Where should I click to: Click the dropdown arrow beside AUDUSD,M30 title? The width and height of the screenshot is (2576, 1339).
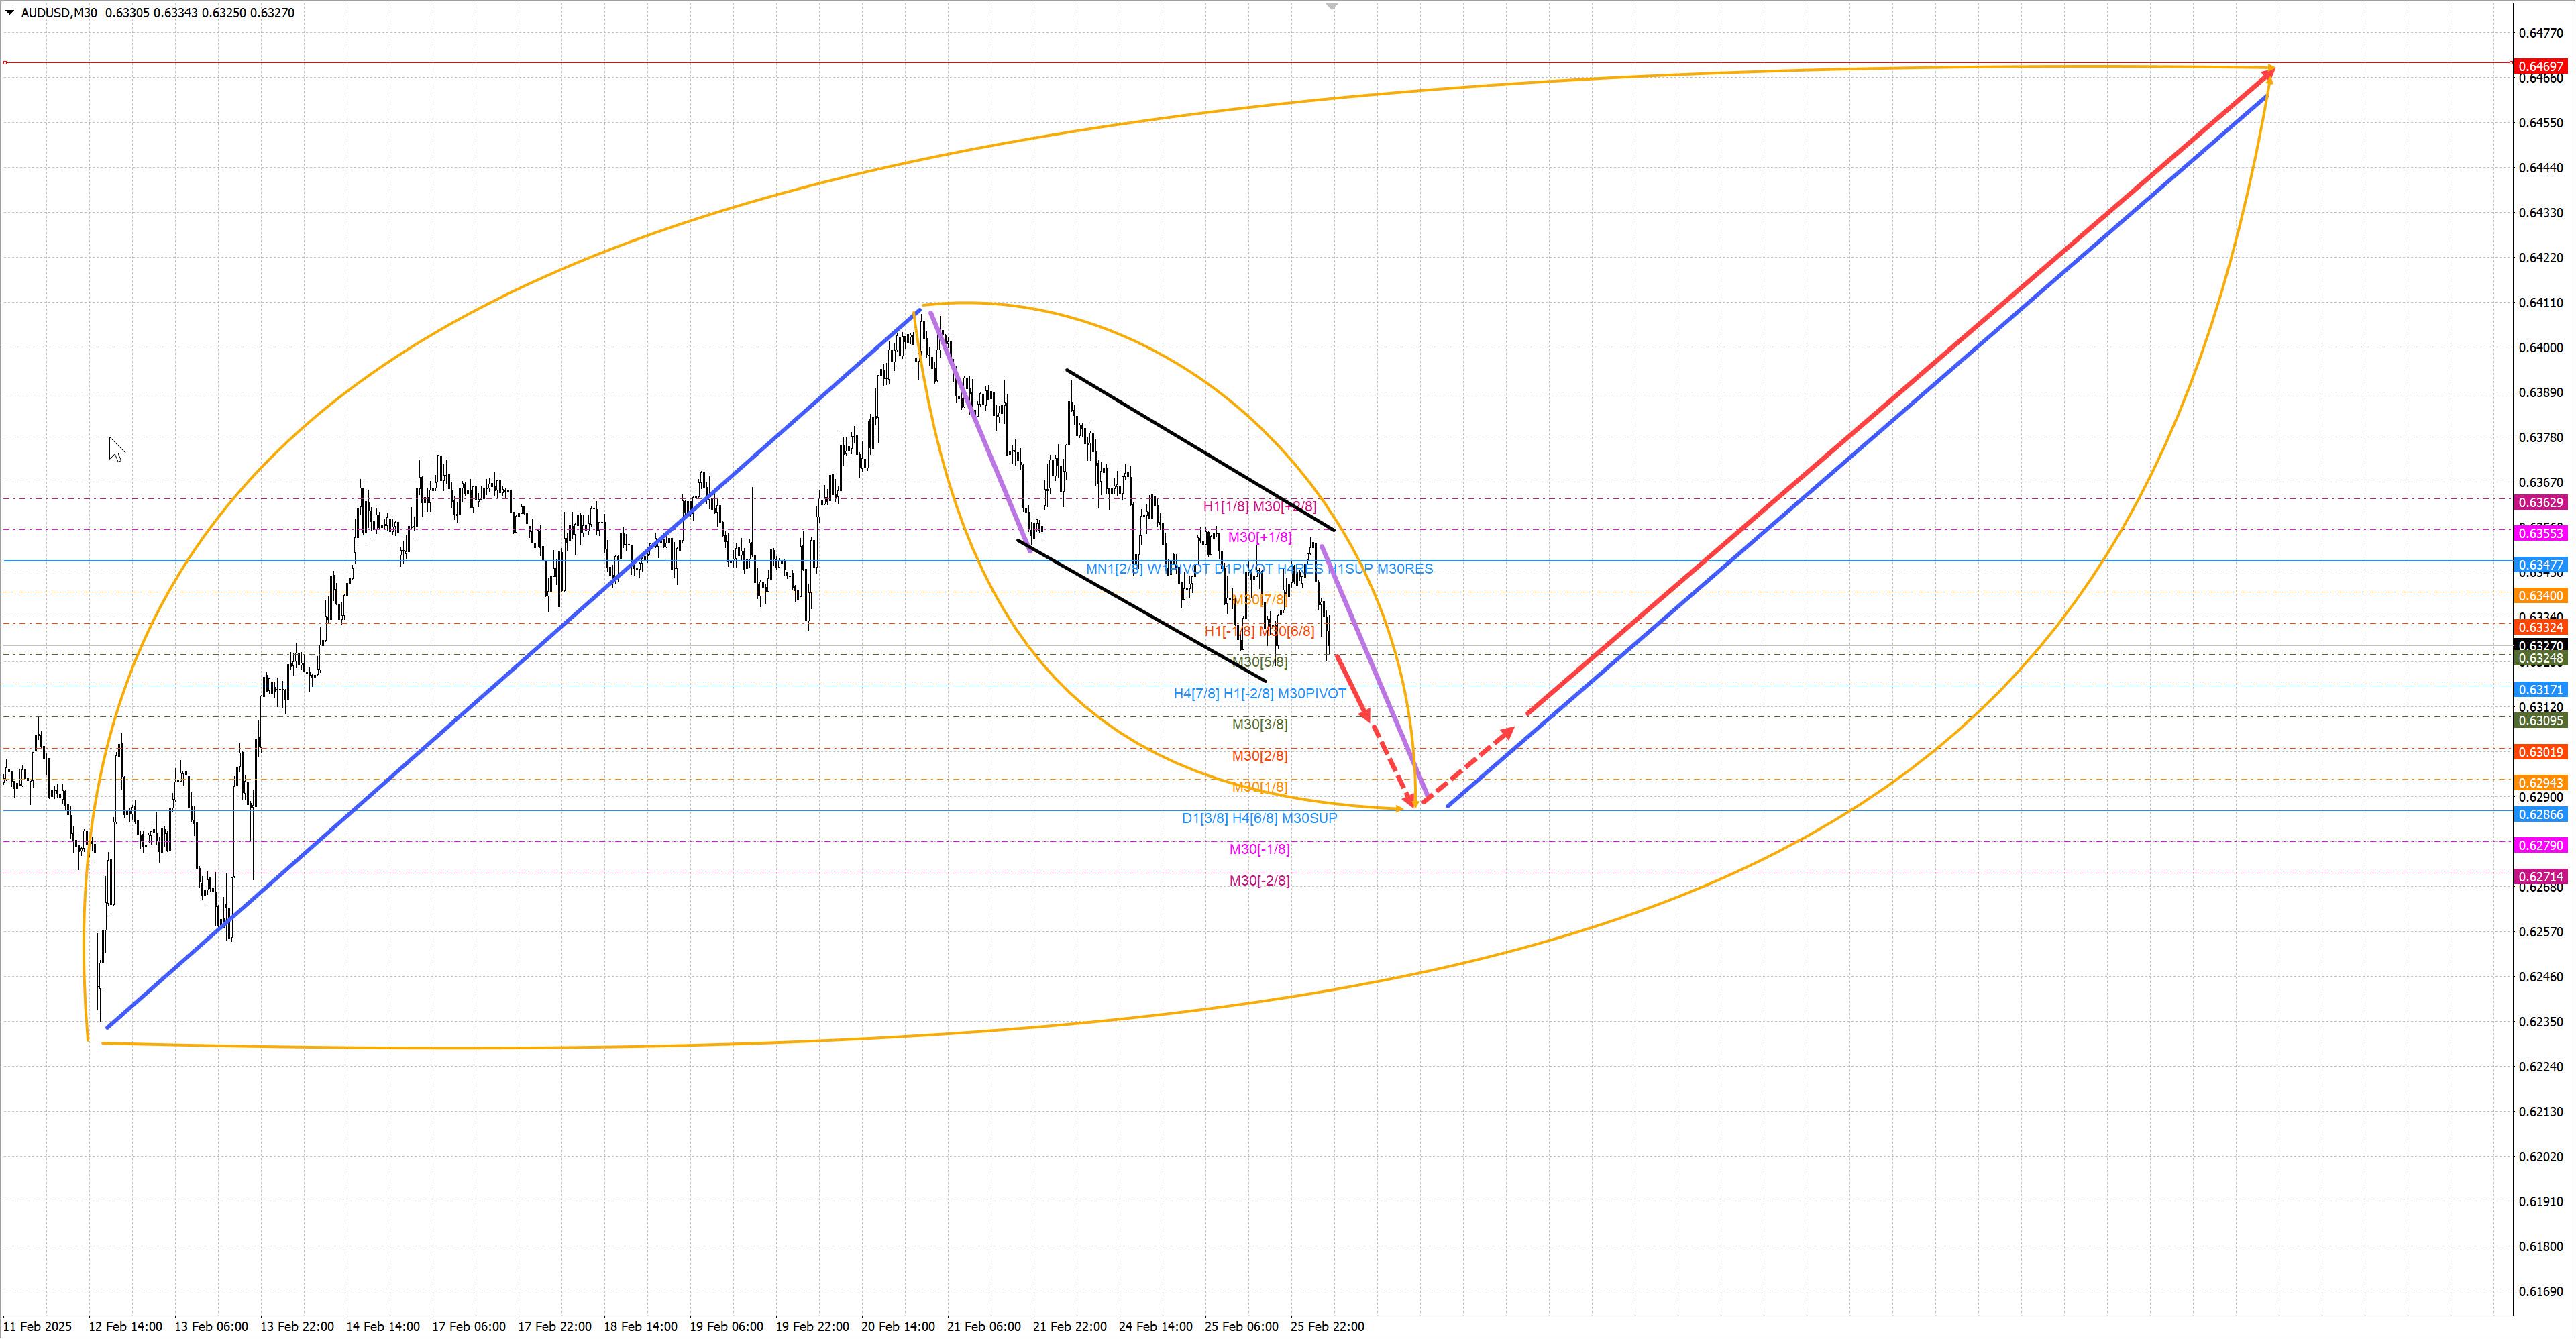pyautogui.click(x=10, y=13)
